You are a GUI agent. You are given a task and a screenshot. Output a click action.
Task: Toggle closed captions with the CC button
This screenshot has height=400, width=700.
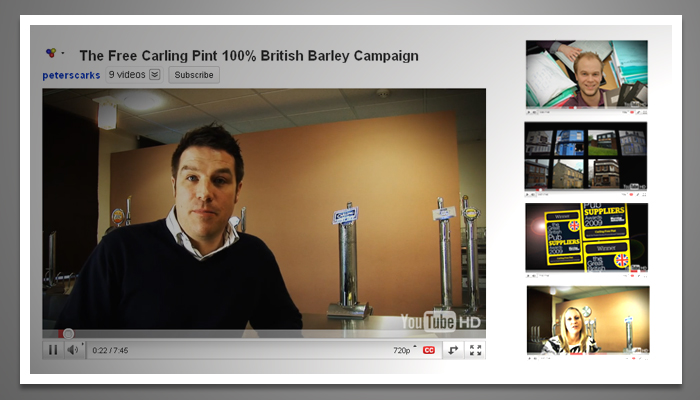429,350
